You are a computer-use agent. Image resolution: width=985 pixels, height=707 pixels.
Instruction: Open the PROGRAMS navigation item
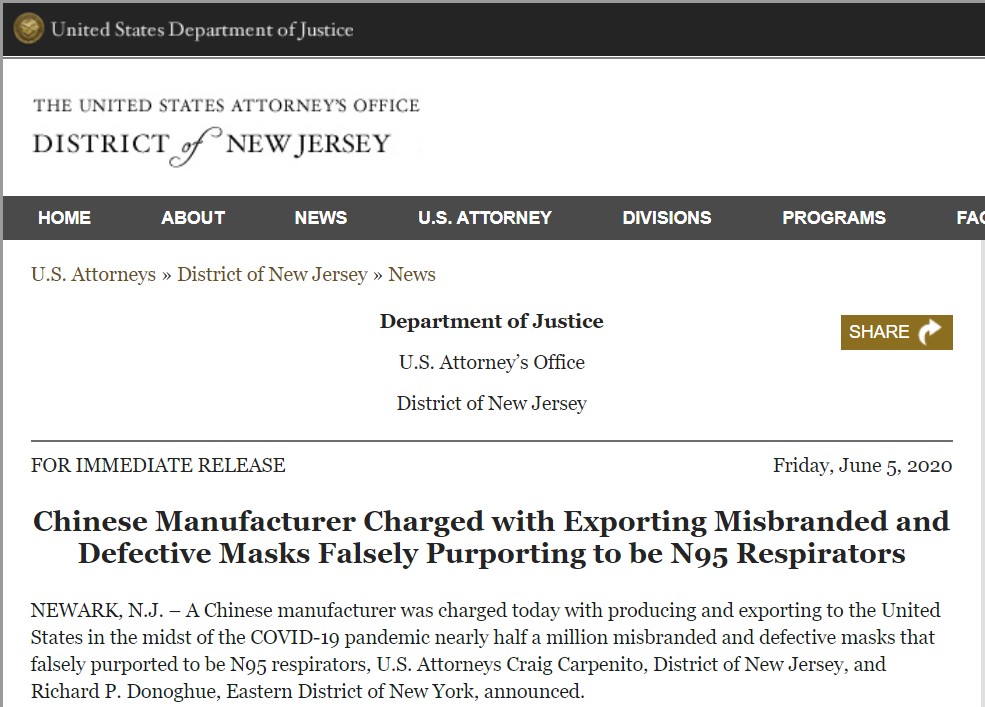click(834, 218)
